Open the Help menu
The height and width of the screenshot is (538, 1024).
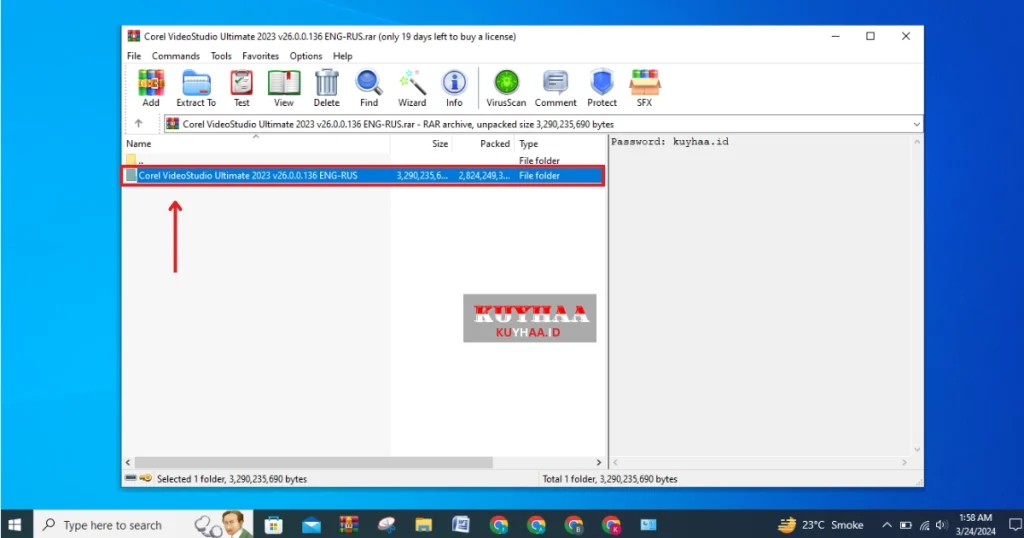click(x=342, y=56)
